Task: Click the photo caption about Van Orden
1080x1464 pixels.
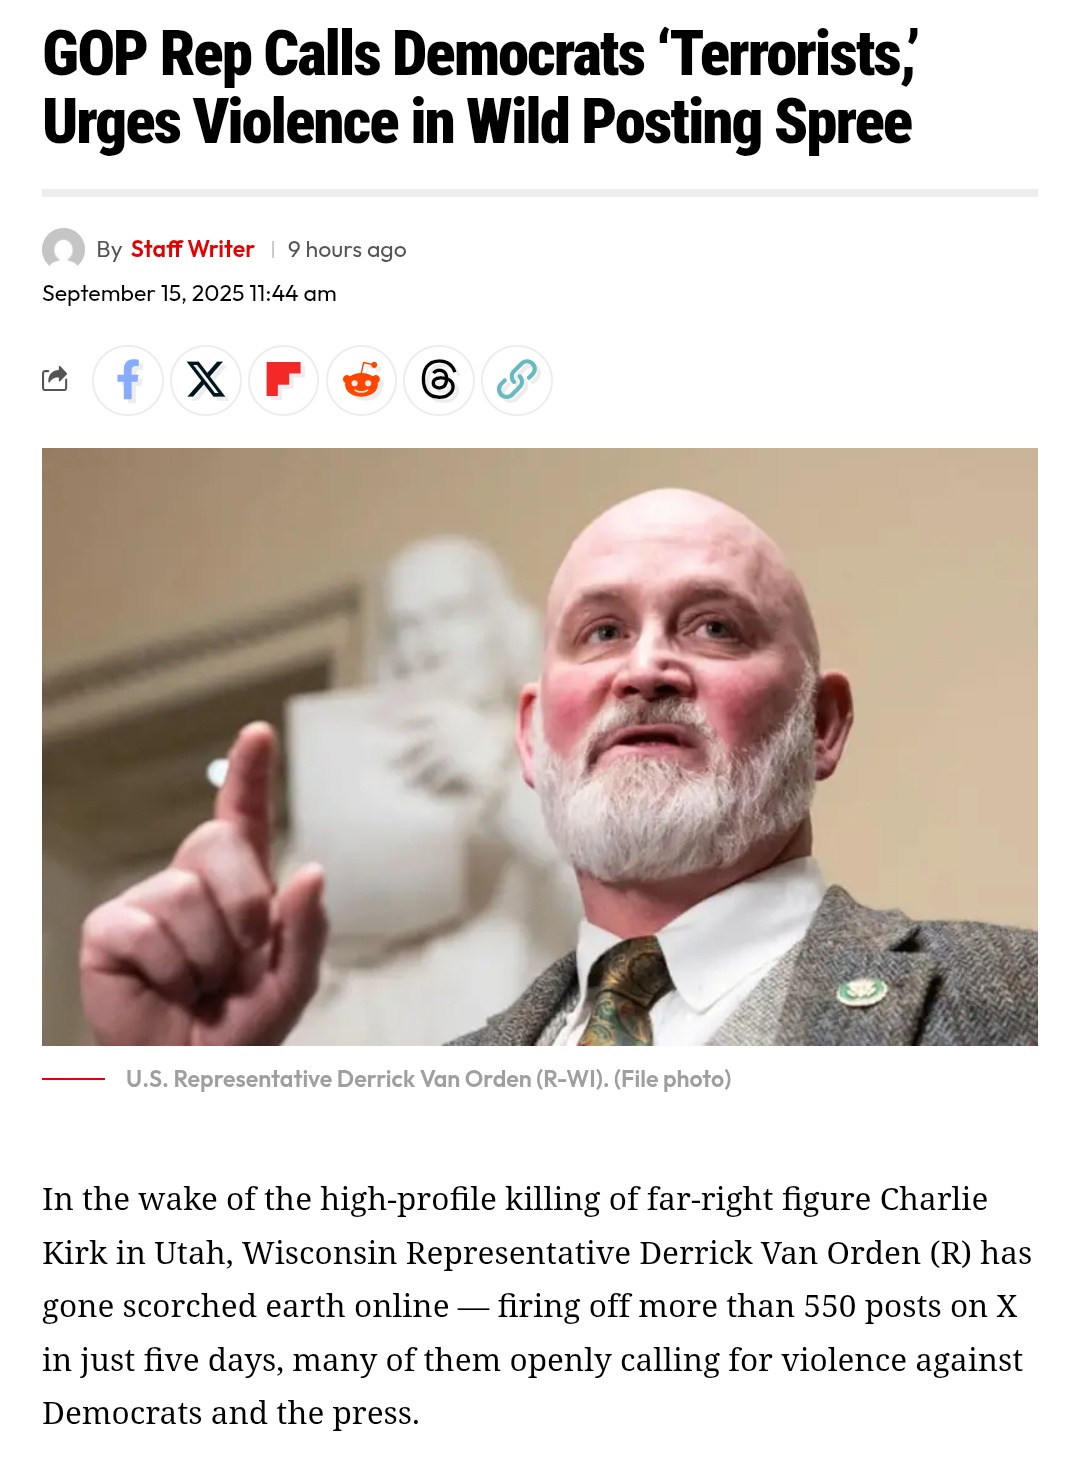Action: click(429, 1079)
